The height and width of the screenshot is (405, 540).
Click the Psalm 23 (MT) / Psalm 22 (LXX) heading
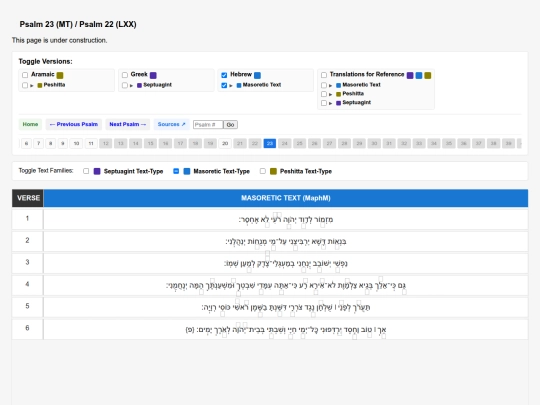click(78, 24)
